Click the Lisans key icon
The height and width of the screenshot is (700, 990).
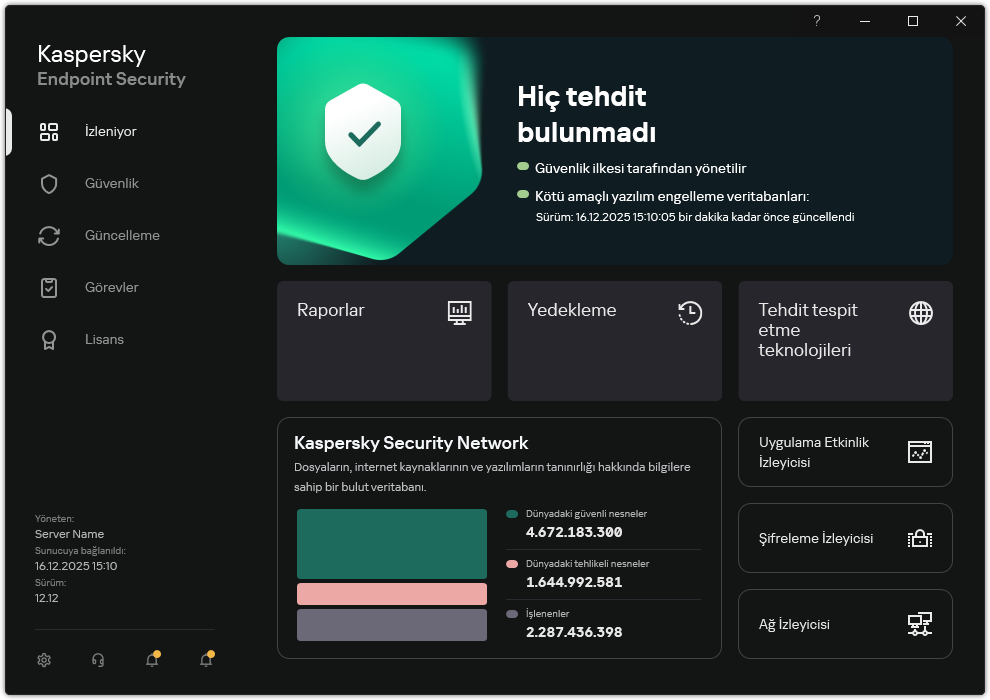pyautogui.click(x=49, y=339)
